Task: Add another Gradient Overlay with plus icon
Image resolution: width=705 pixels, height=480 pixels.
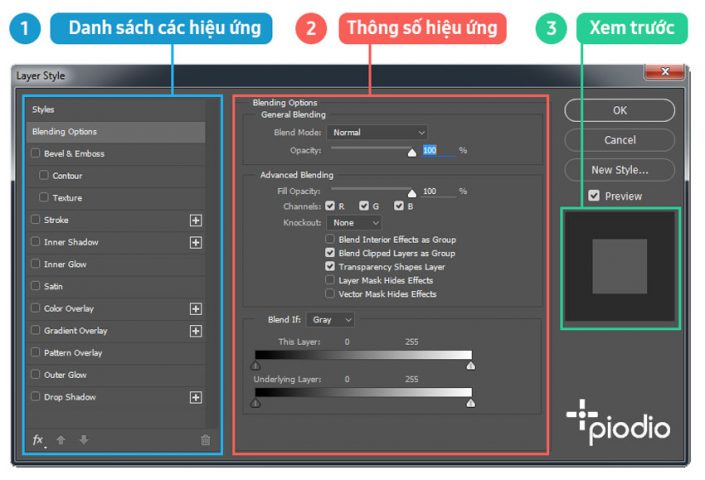Action: (x=196, y=331)
